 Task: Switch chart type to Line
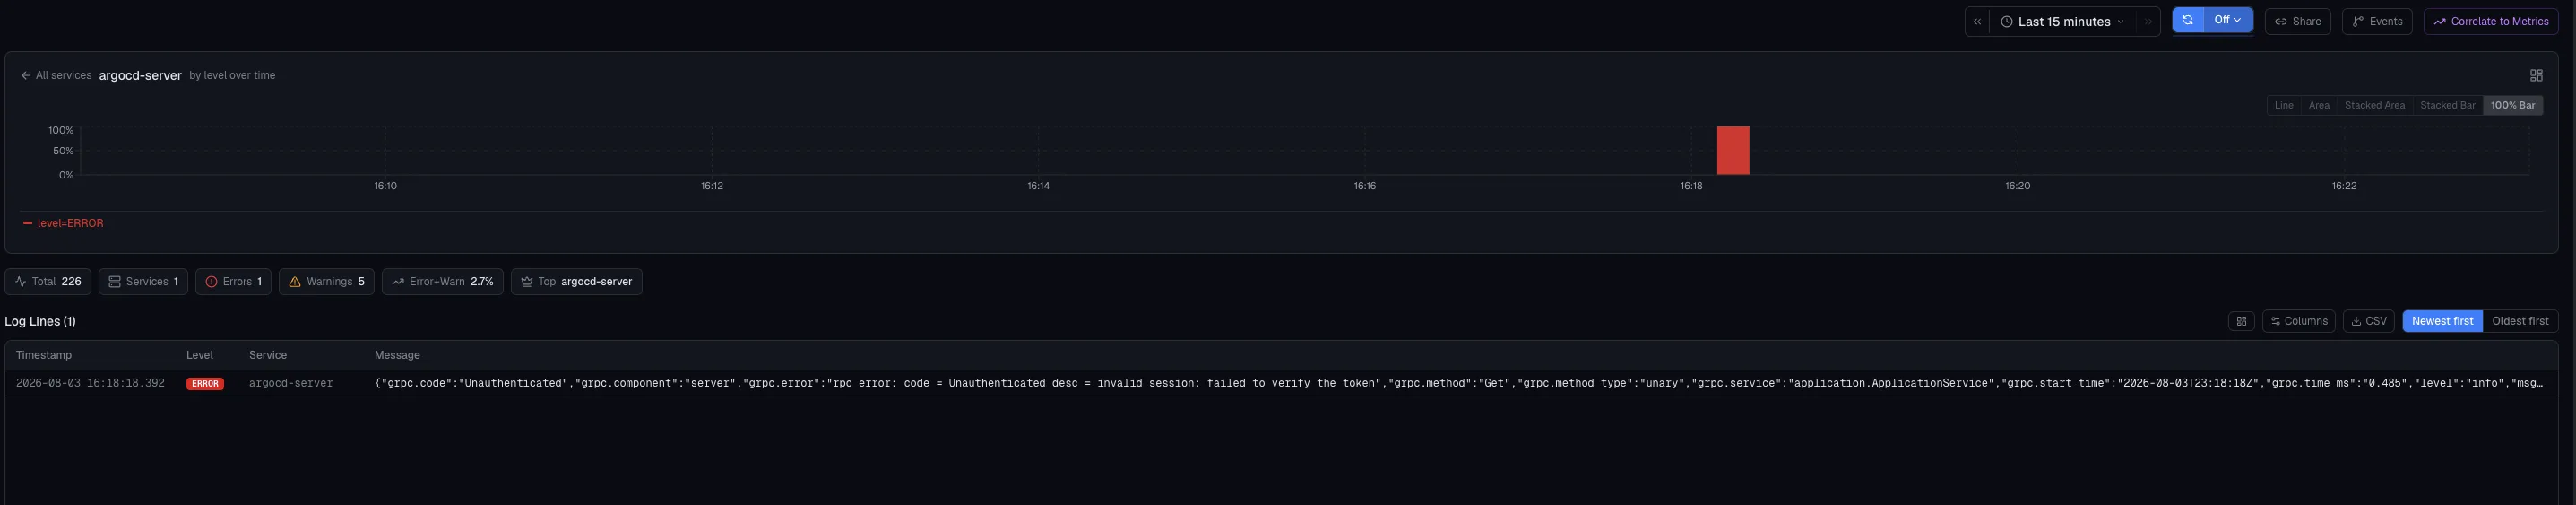pyautogui.click(x=2284, y=106)
